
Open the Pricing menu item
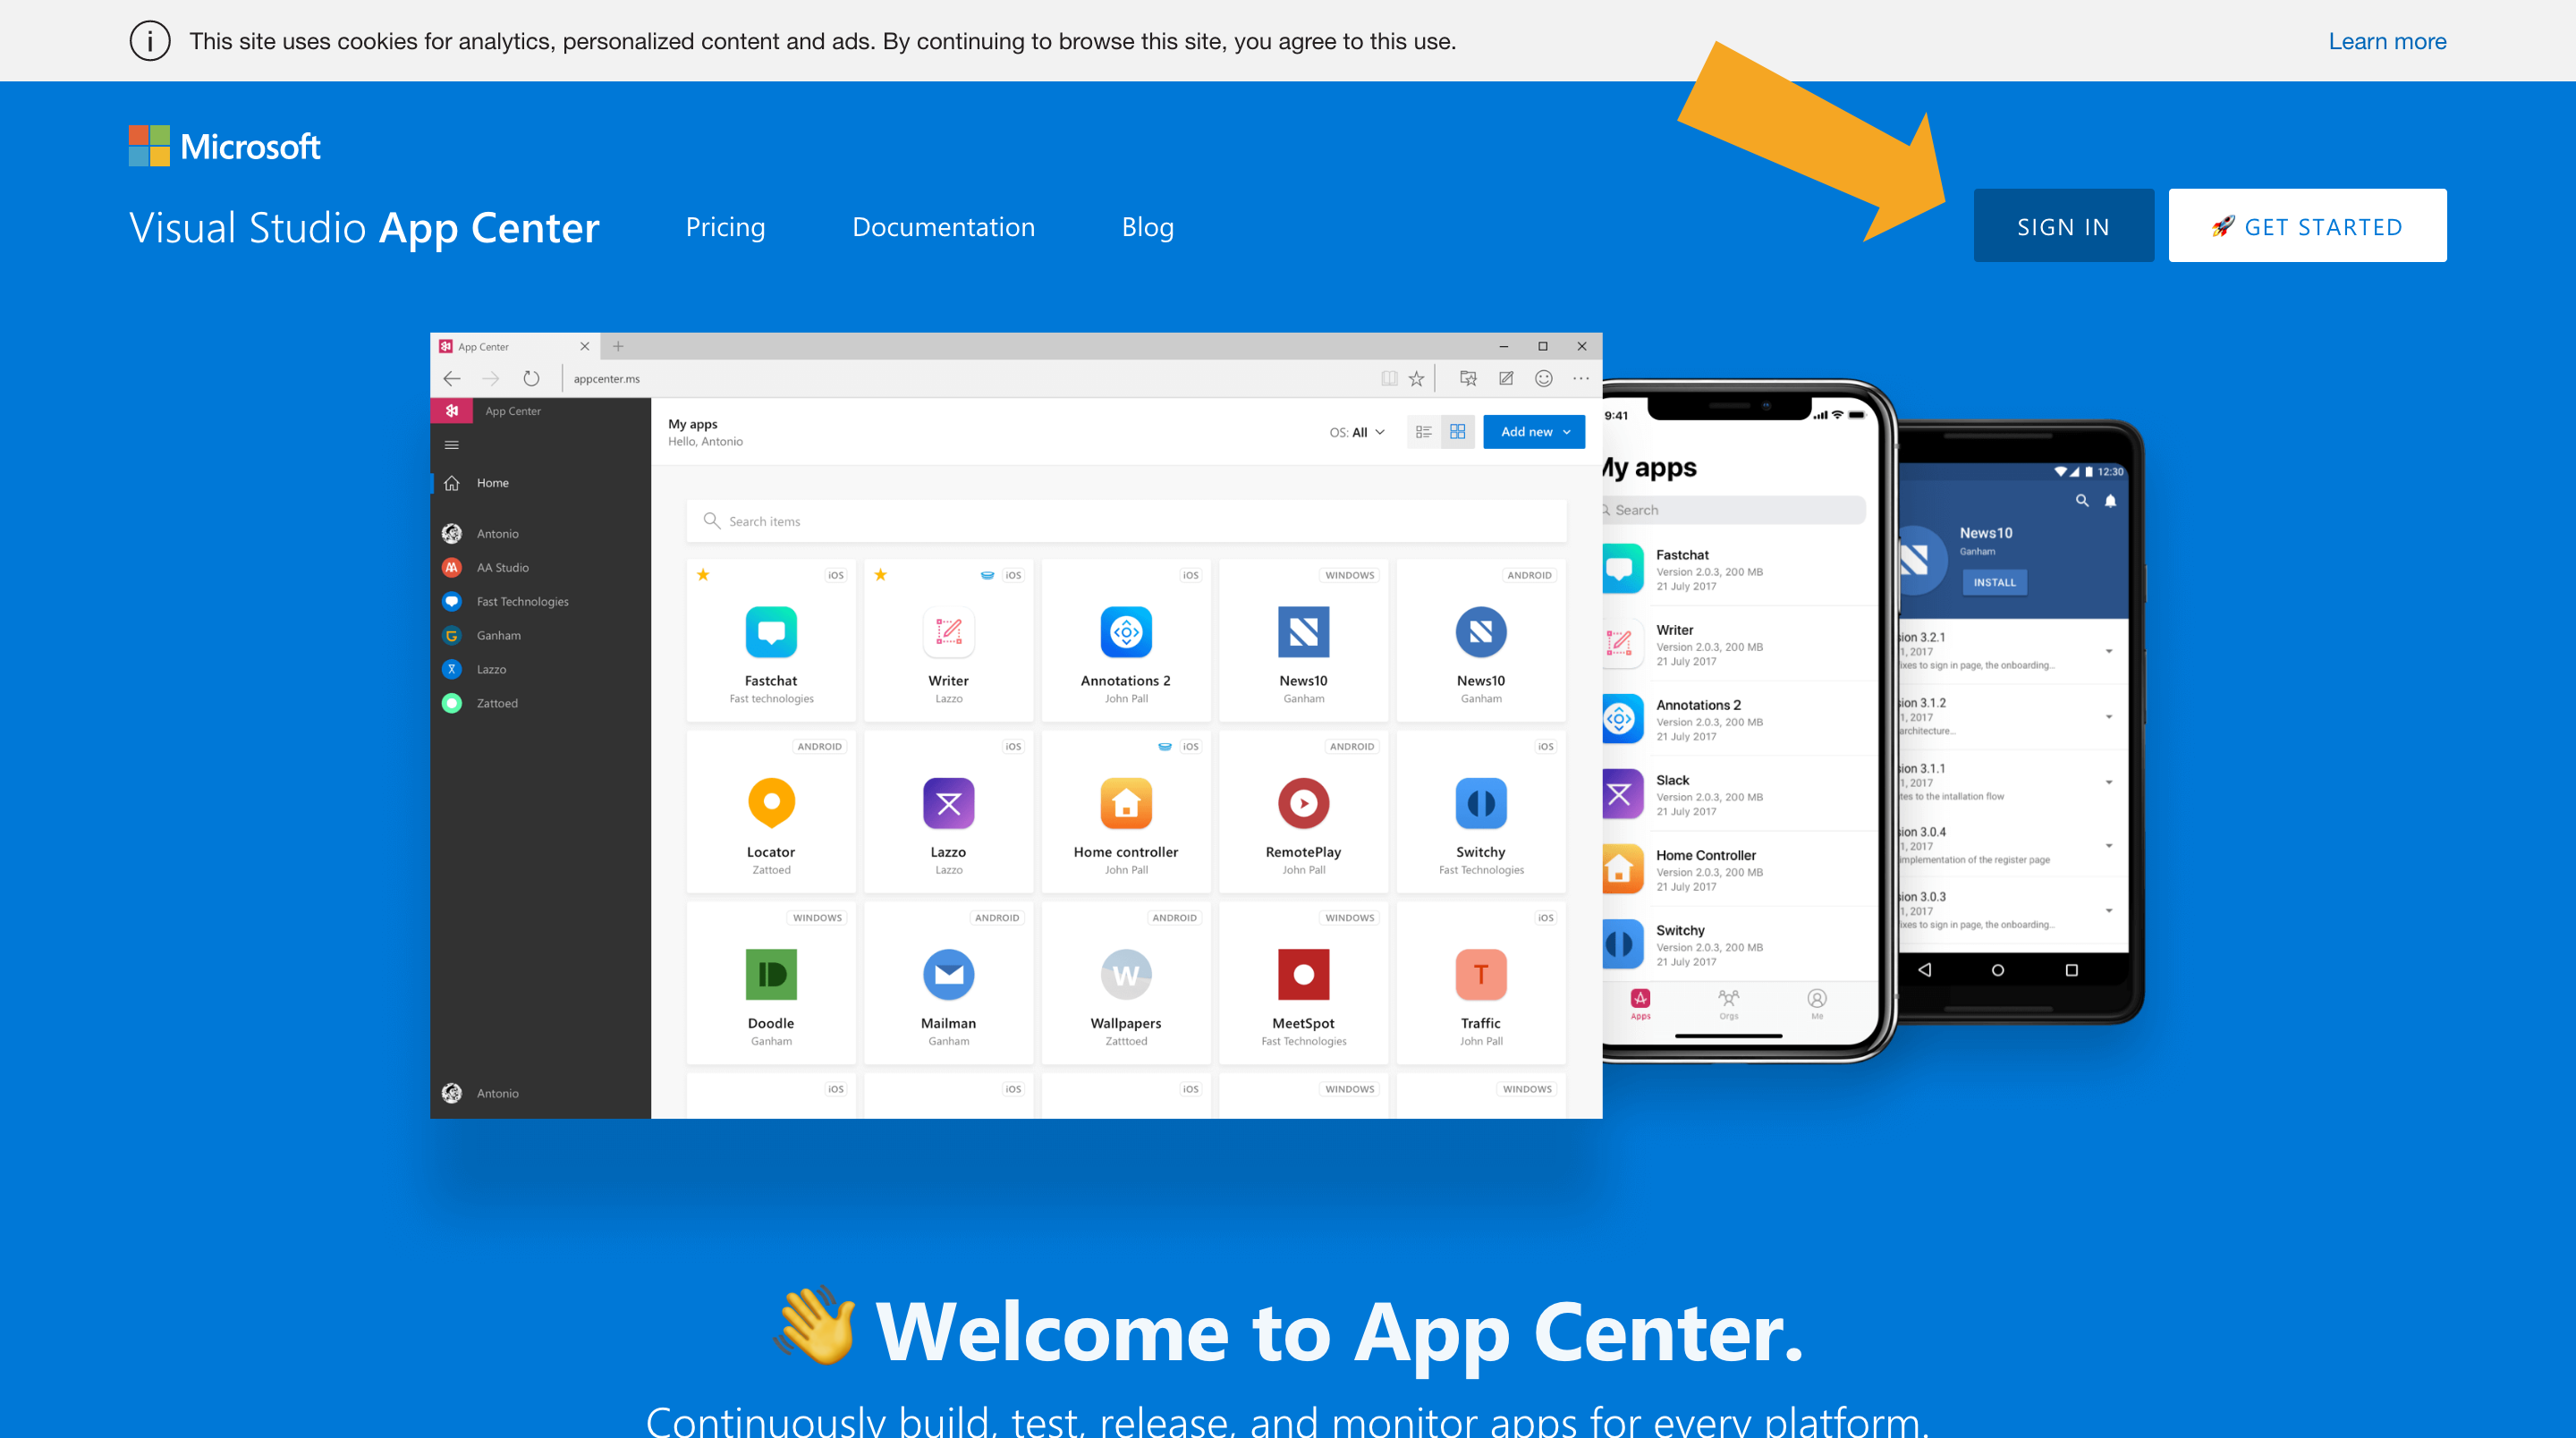click(725, 226)
